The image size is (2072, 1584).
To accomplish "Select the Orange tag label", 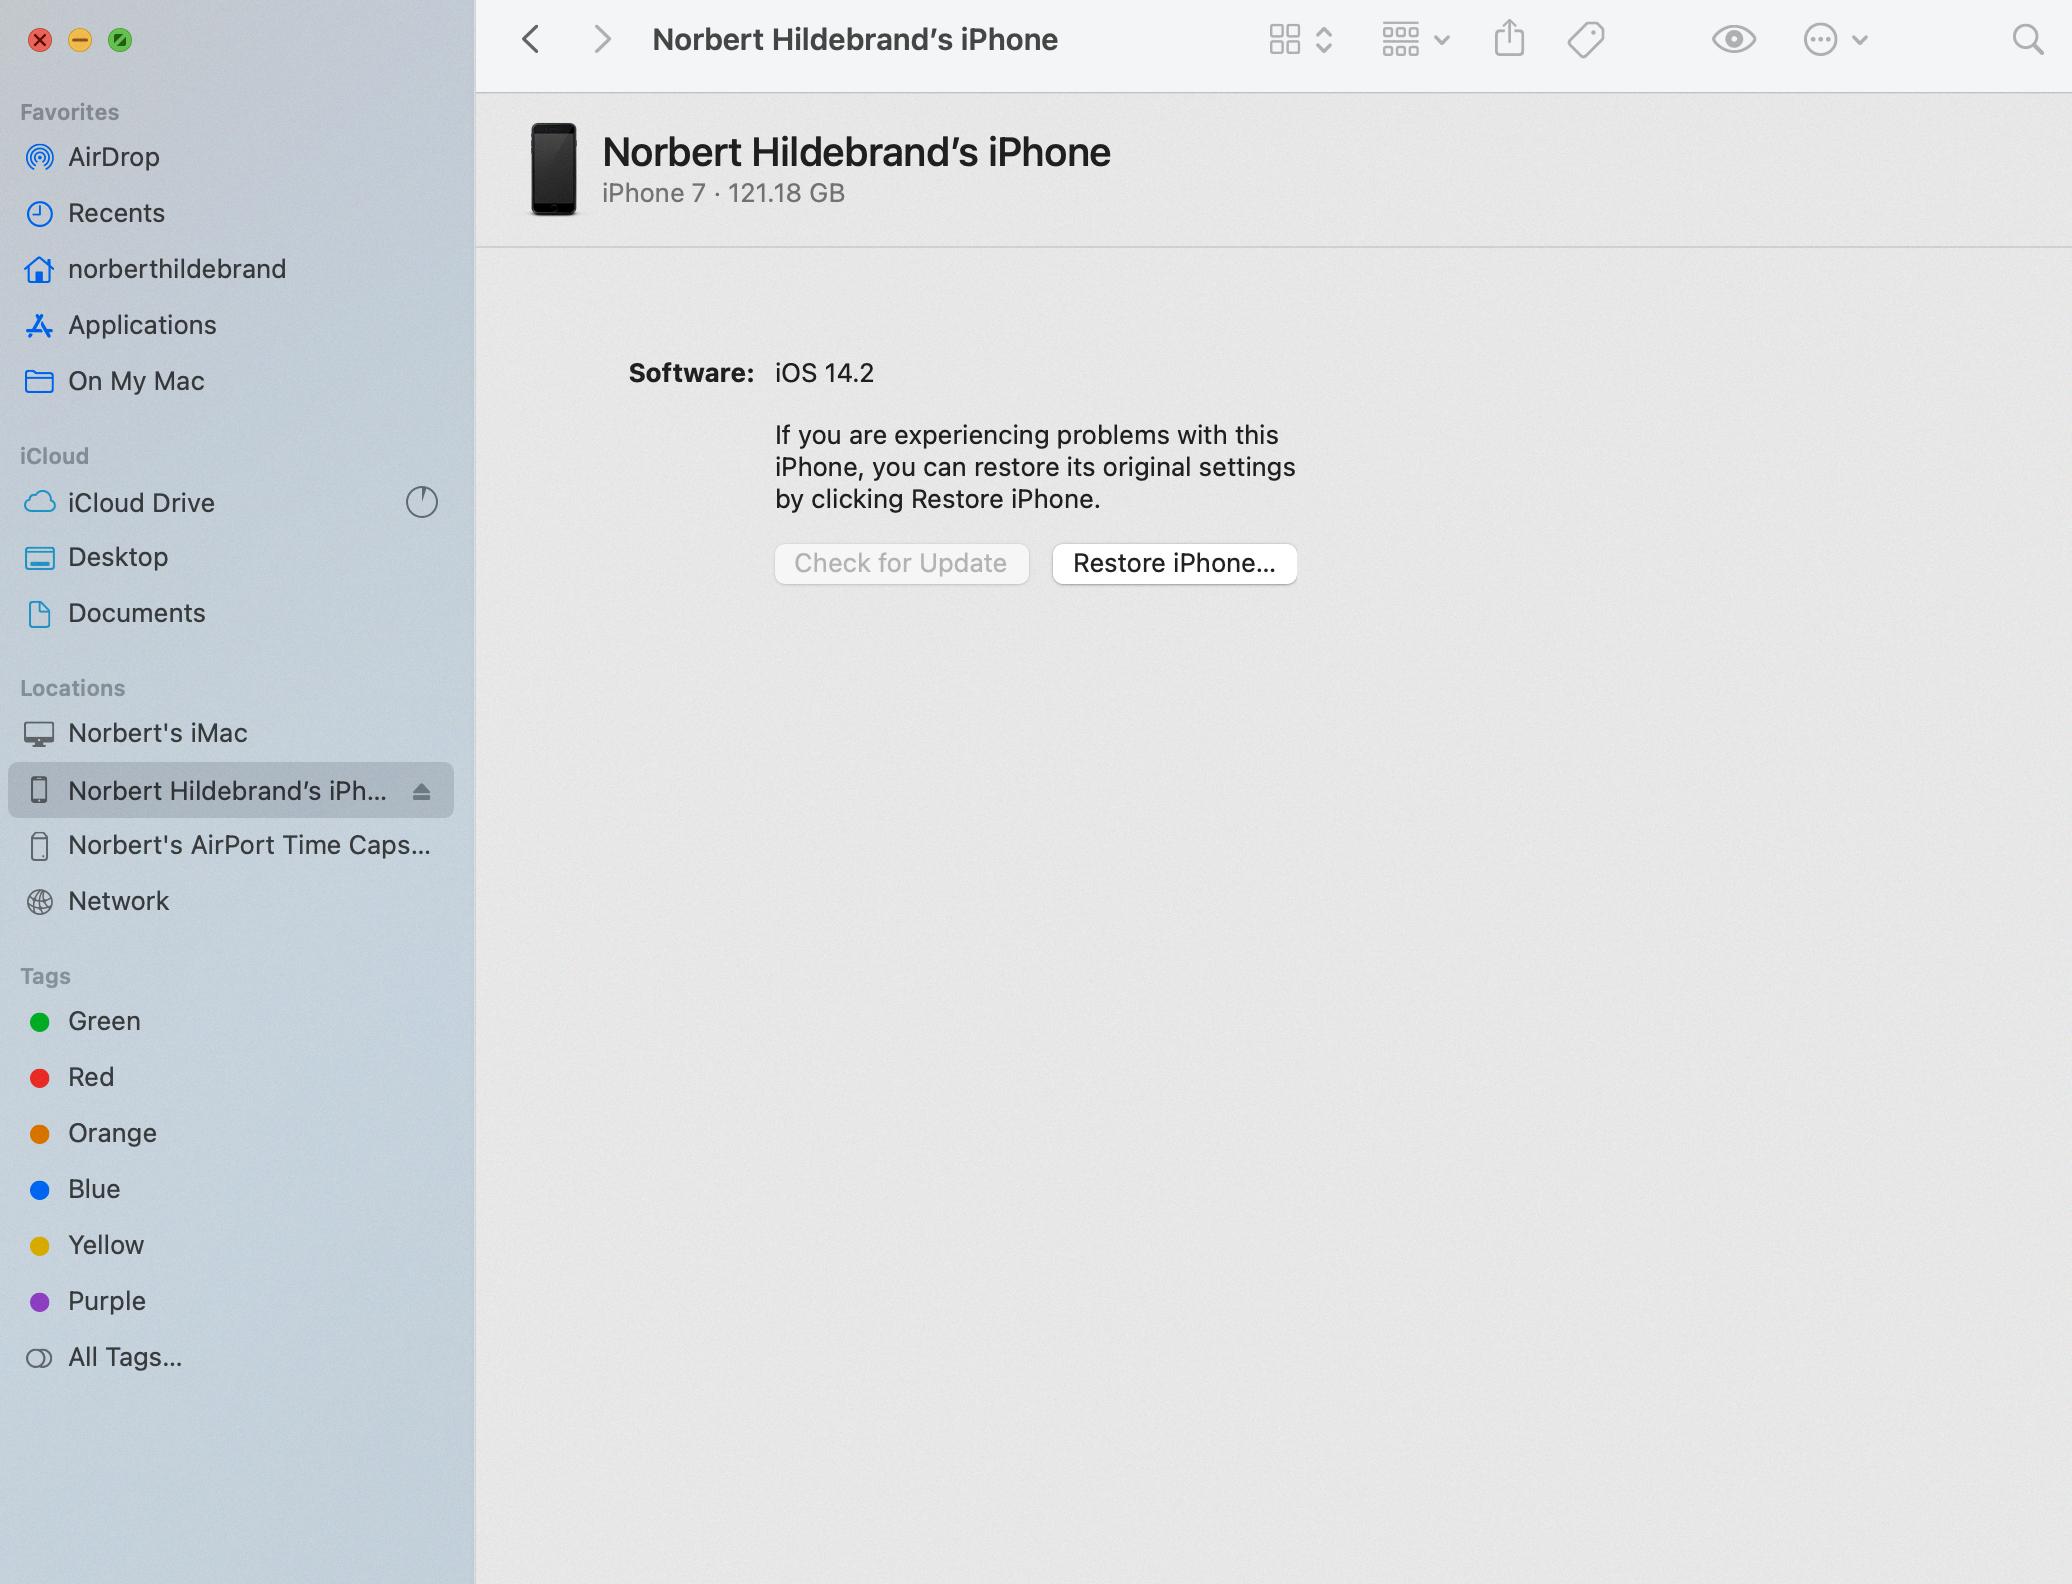I will coord(112,1133).
